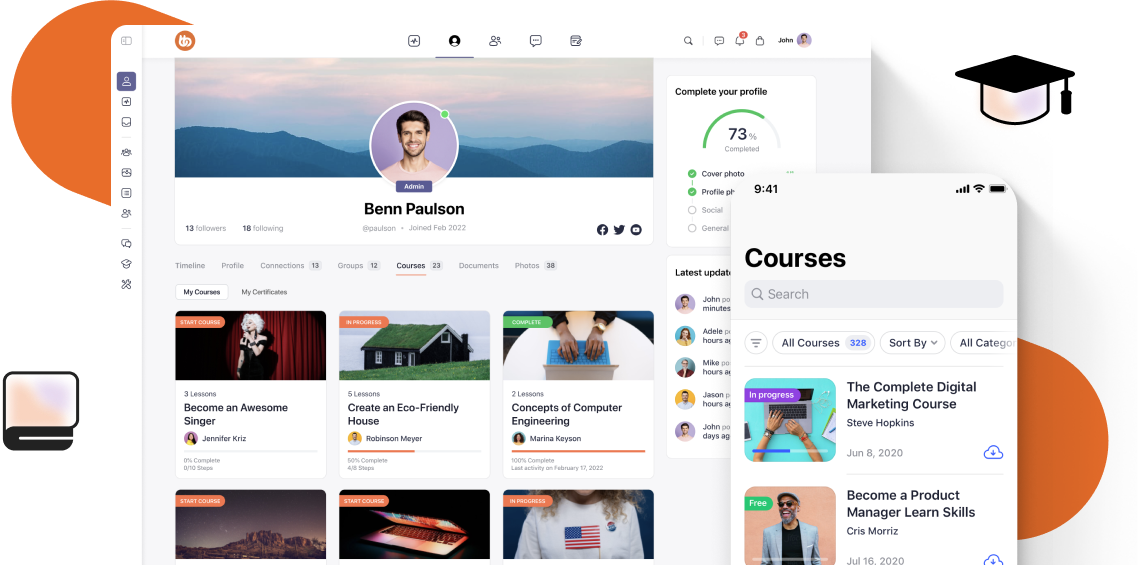Collapse the left sidebar with the panel icon
This screenshot has width=1138, height=565.
[x=126, y=41]
